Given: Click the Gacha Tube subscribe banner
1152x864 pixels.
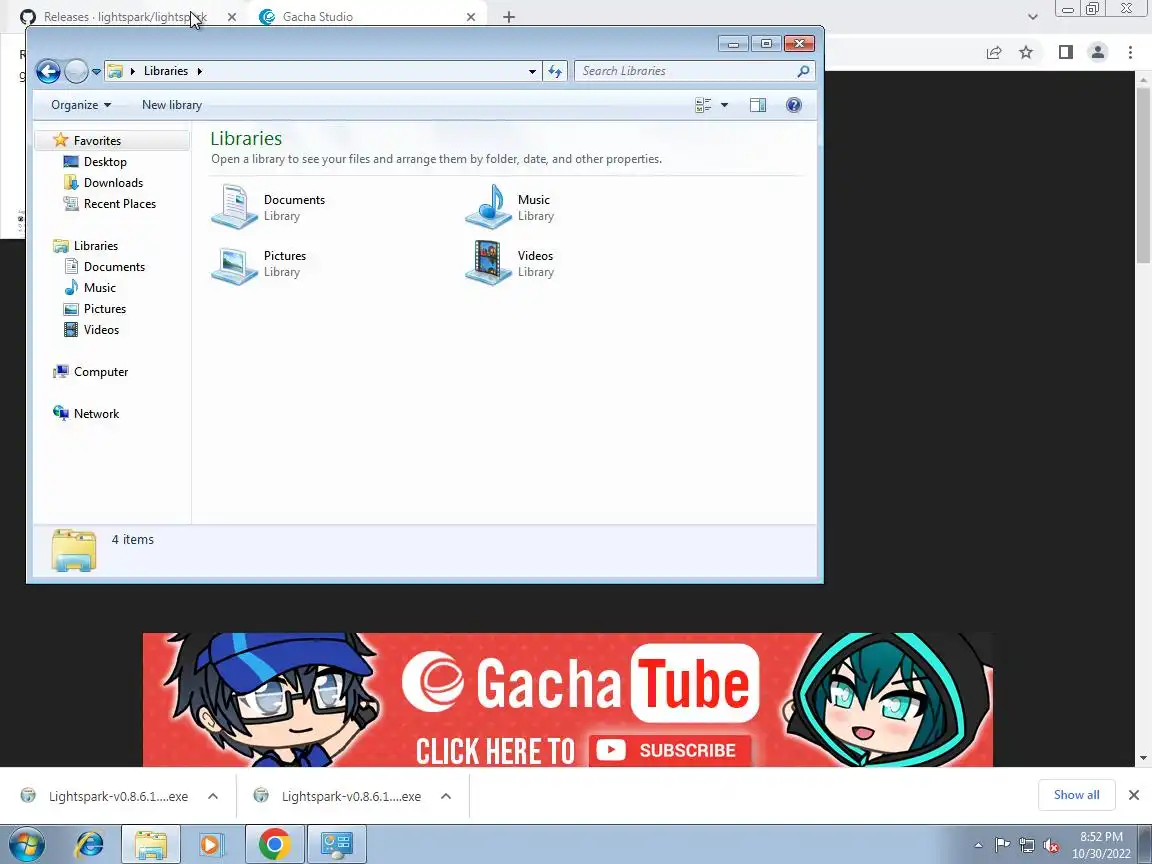Looking at the screenshot, I should (567, 699).
